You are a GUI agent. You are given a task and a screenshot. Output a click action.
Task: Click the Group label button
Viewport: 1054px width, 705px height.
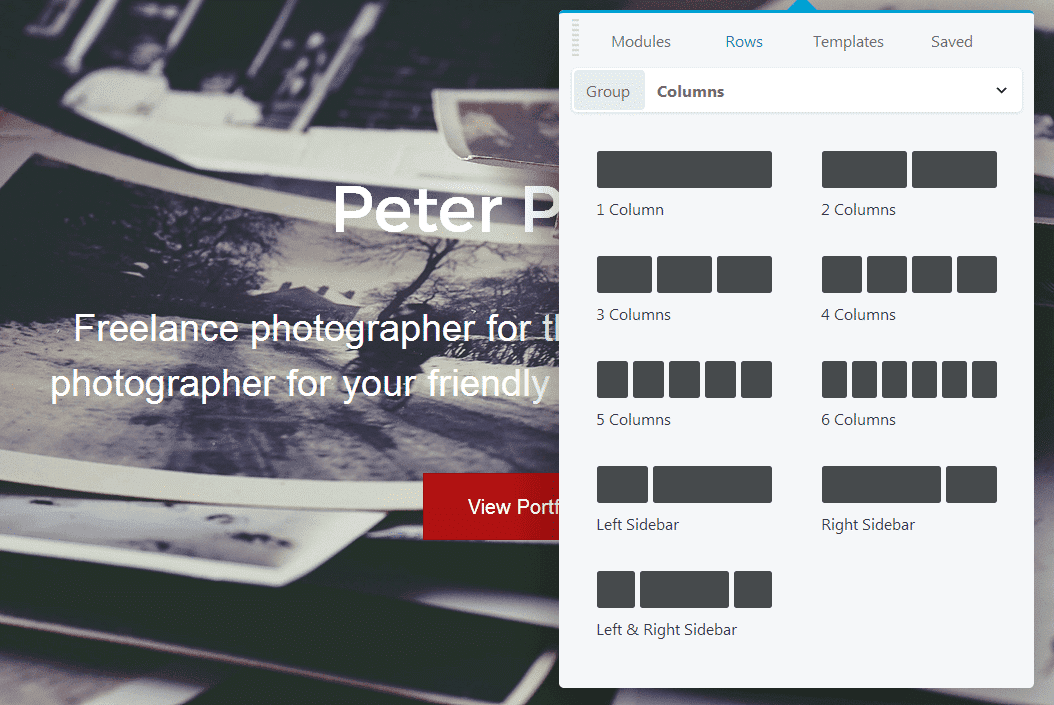608,91
